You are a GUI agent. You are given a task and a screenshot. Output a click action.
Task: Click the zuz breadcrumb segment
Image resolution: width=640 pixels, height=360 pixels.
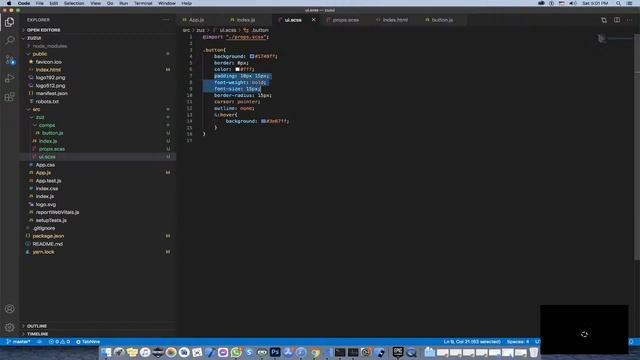click(200, 30)
